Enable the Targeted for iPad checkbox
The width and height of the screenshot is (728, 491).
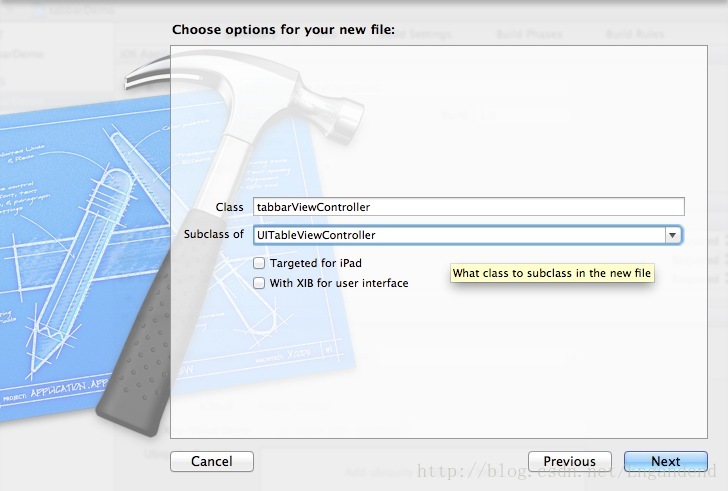259,263
